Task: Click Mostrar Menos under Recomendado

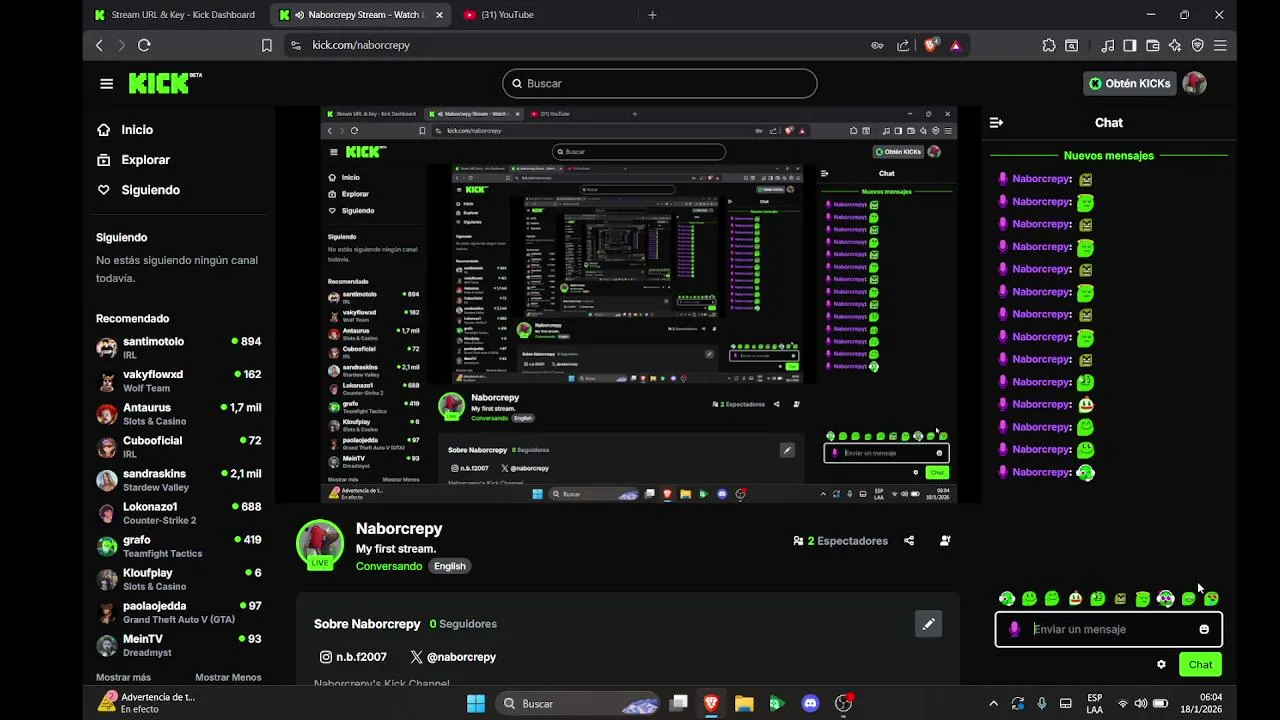Action: (228, 677)
